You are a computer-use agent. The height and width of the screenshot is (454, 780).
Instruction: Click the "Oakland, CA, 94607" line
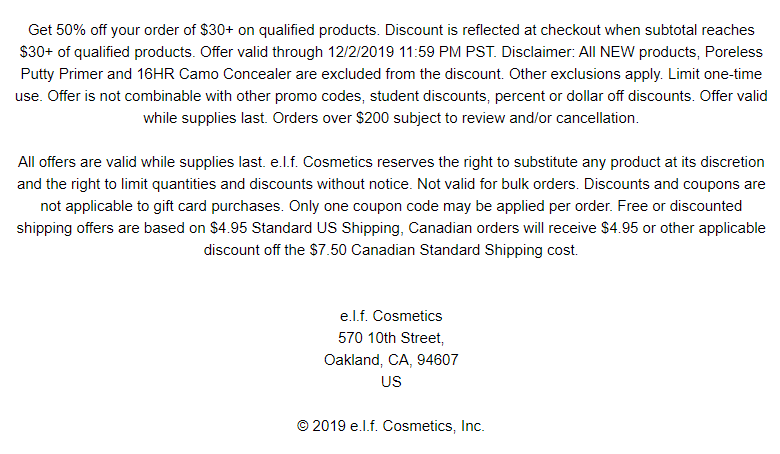391,360
